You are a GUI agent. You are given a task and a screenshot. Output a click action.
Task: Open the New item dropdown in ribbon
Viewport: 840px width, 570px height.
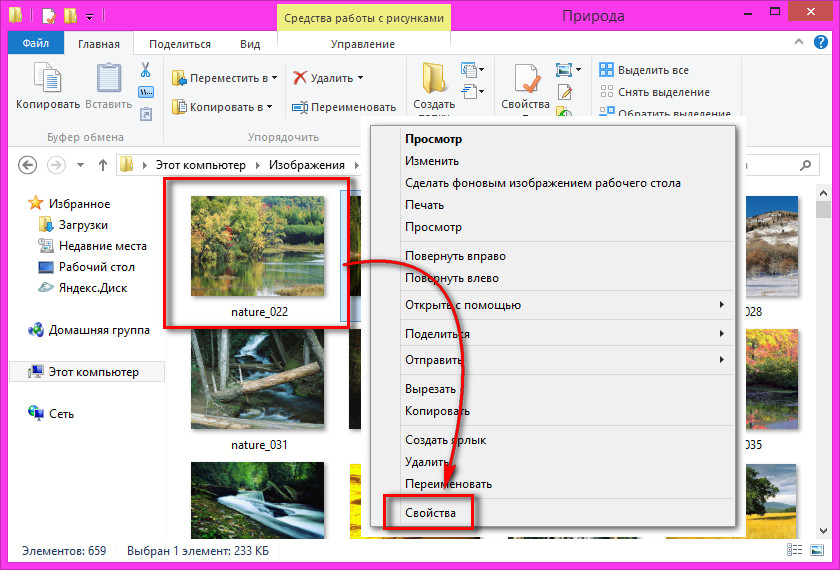472,70
